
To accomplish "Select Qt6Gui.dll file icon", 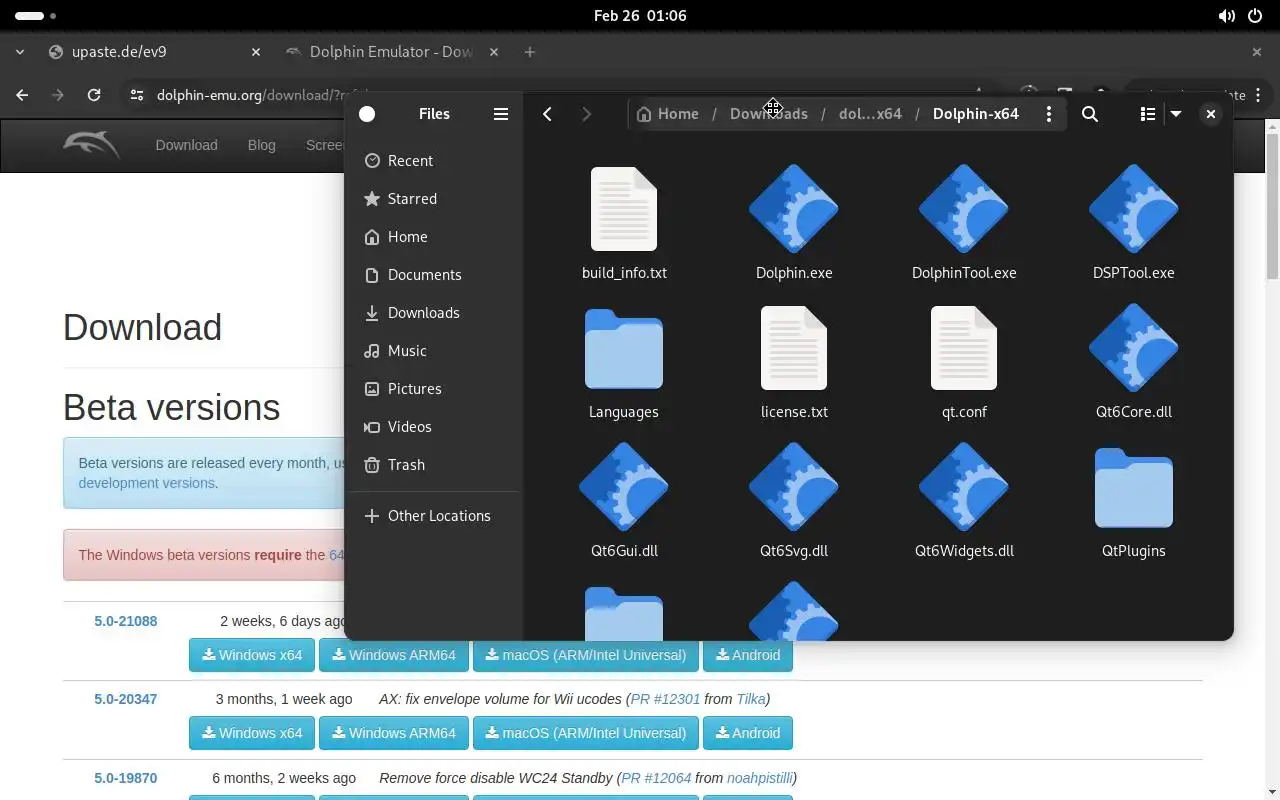I will (x=624, y=487).
